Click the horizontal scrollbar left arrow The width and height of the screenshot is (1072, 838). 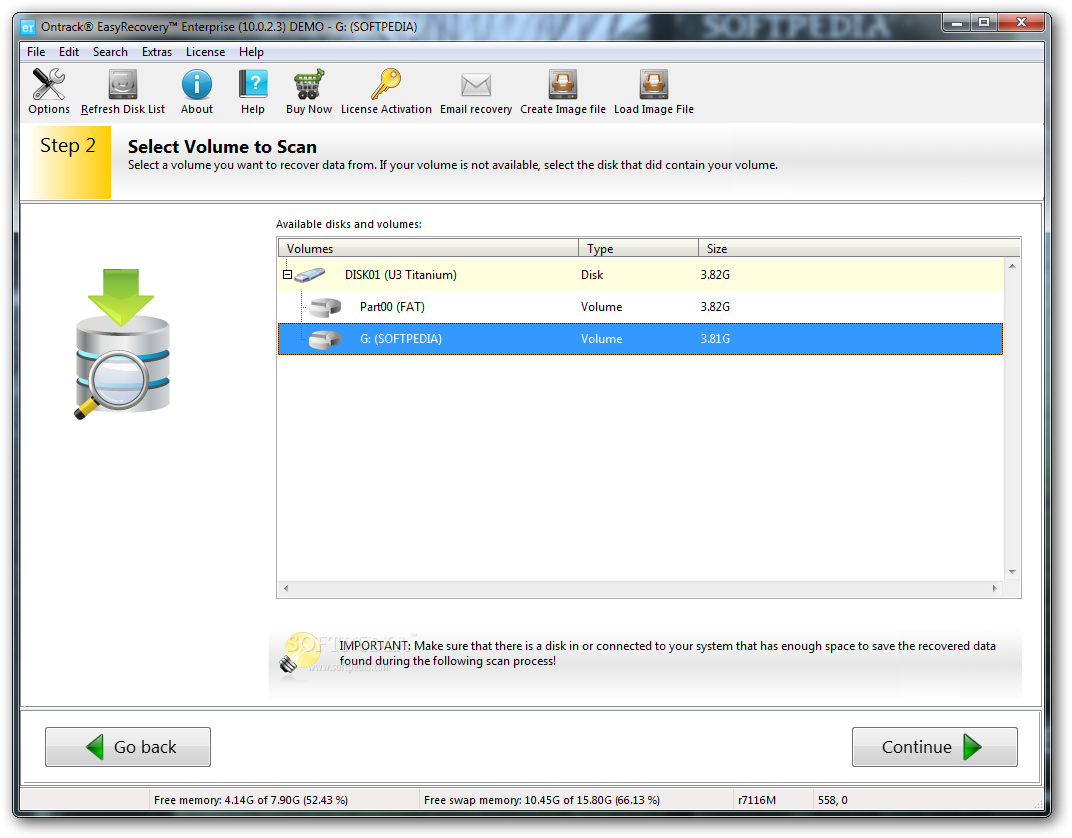[x=286, y=589]
